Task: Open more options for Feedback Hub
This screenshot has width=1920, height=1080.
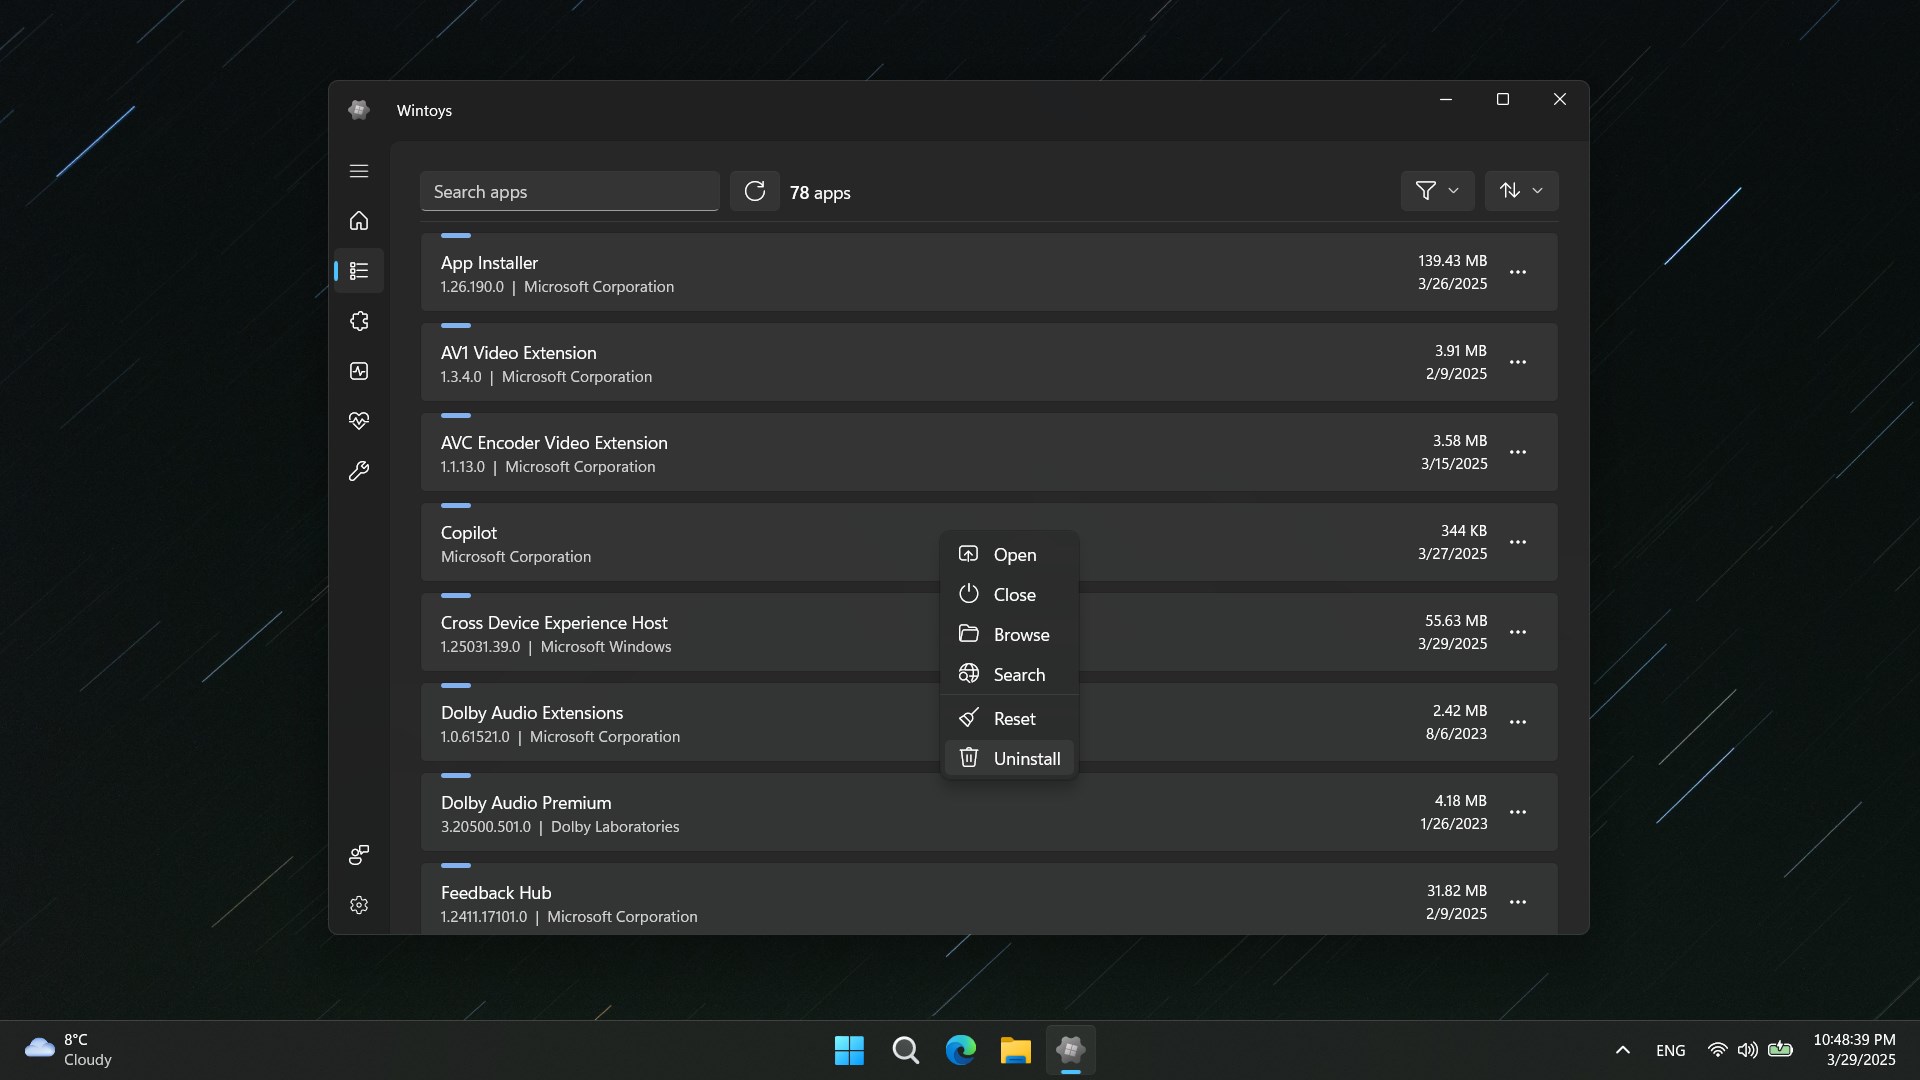Action: 1518,902
